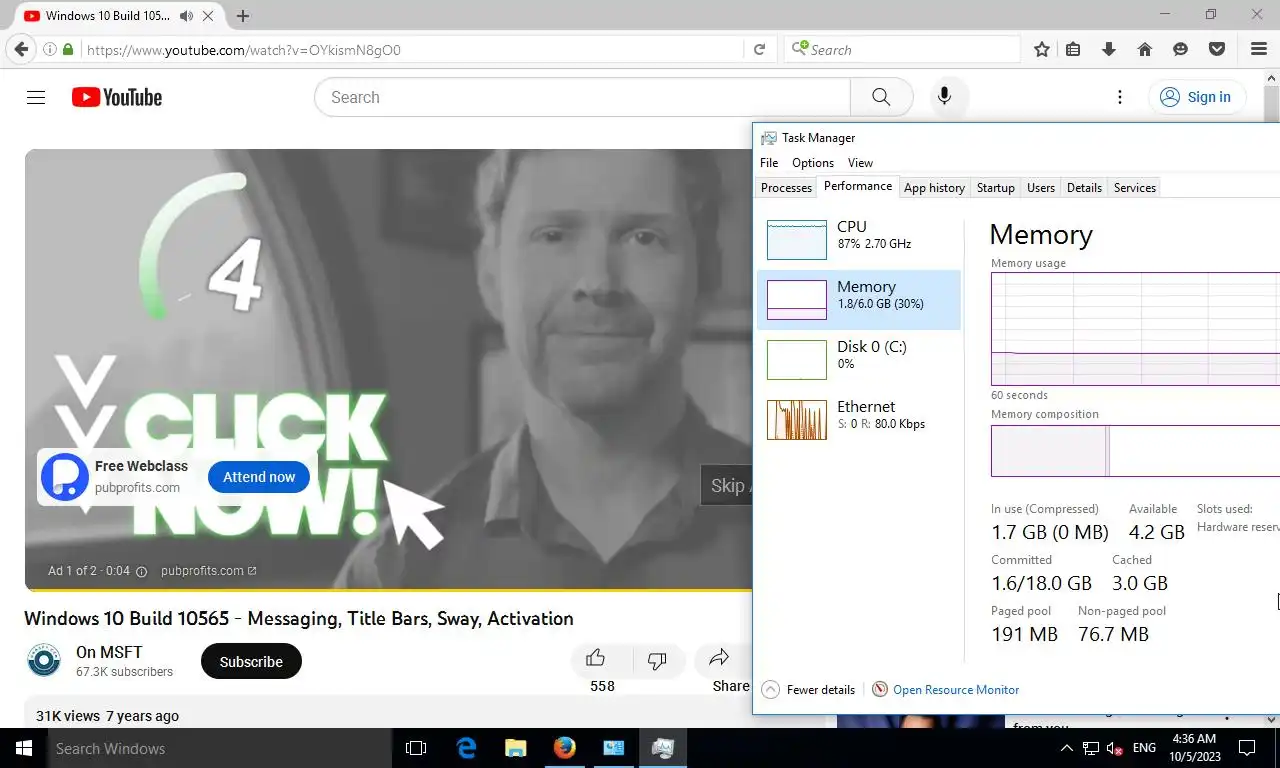
Task: Click Attend now on the ad
Action: pyautogui.click(x=259, y=477)
